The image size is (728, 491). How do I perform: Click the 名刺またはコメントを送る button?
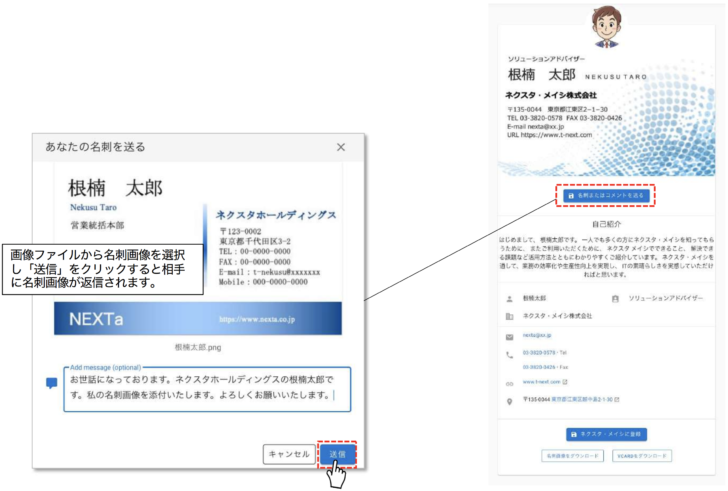(x=606, y=195)
